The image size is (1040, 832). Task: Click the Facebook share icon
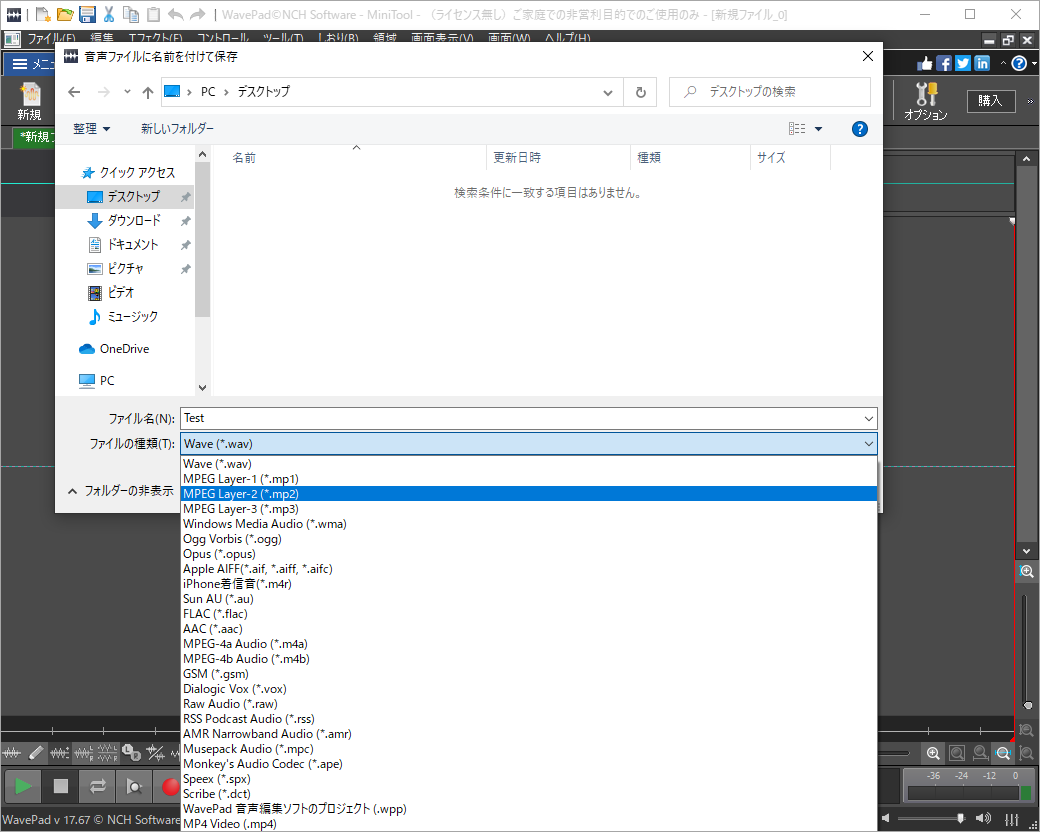[943, 63]
